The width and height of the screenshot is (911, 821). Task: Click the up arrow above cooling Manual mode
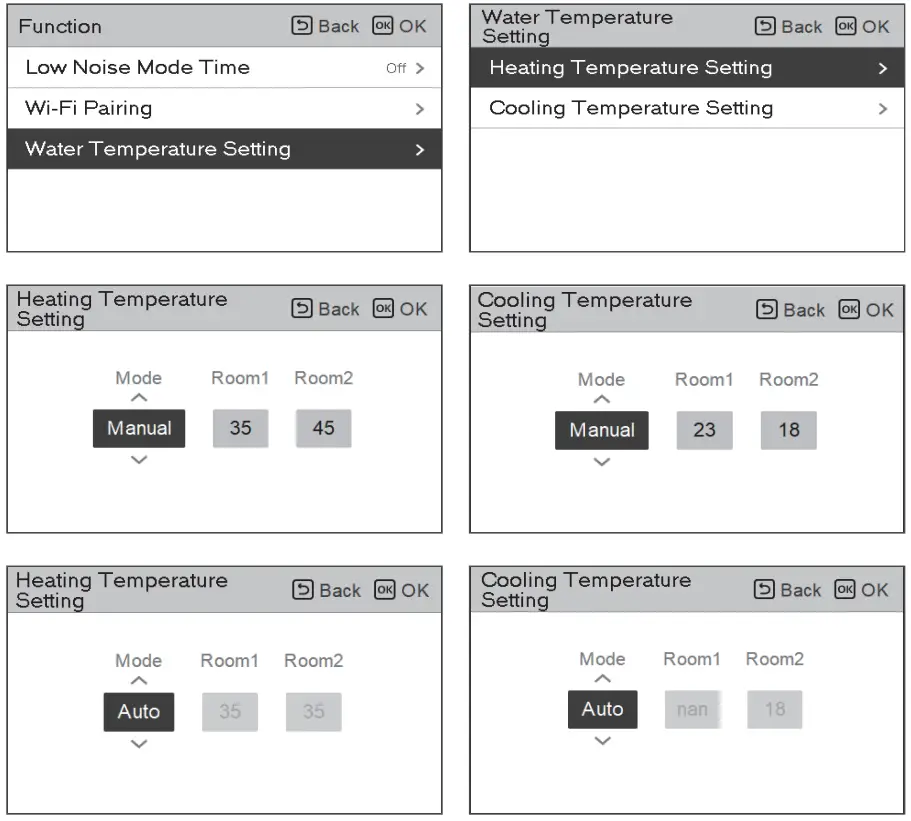point(601,400)
